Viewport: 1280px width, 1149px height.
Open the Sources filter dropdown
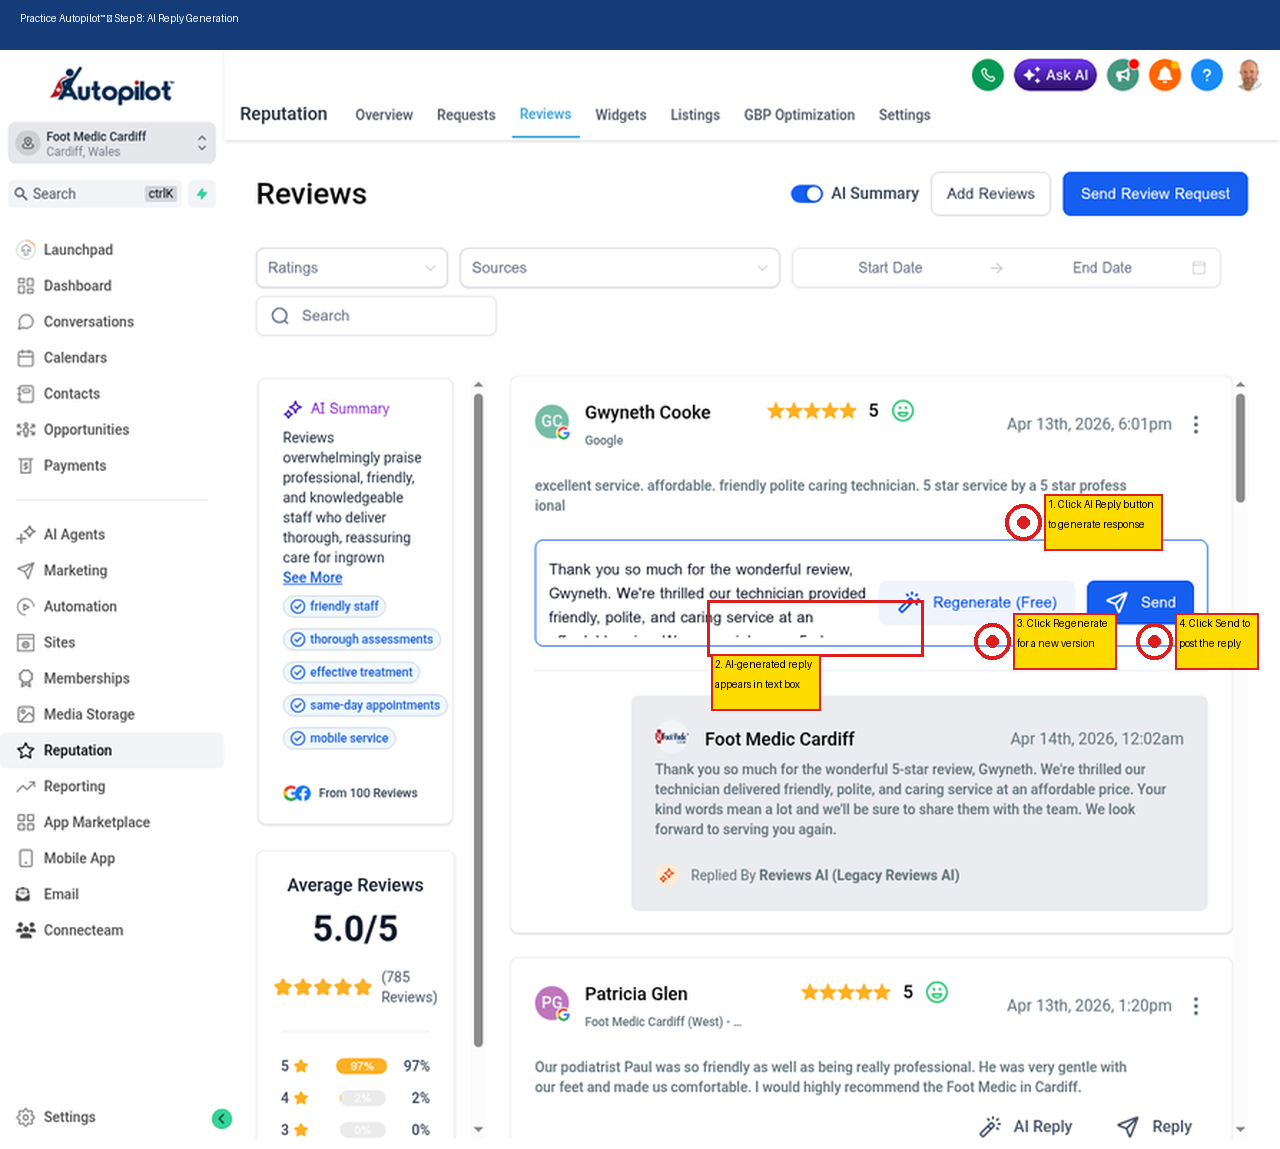click(x=620, y=268)
